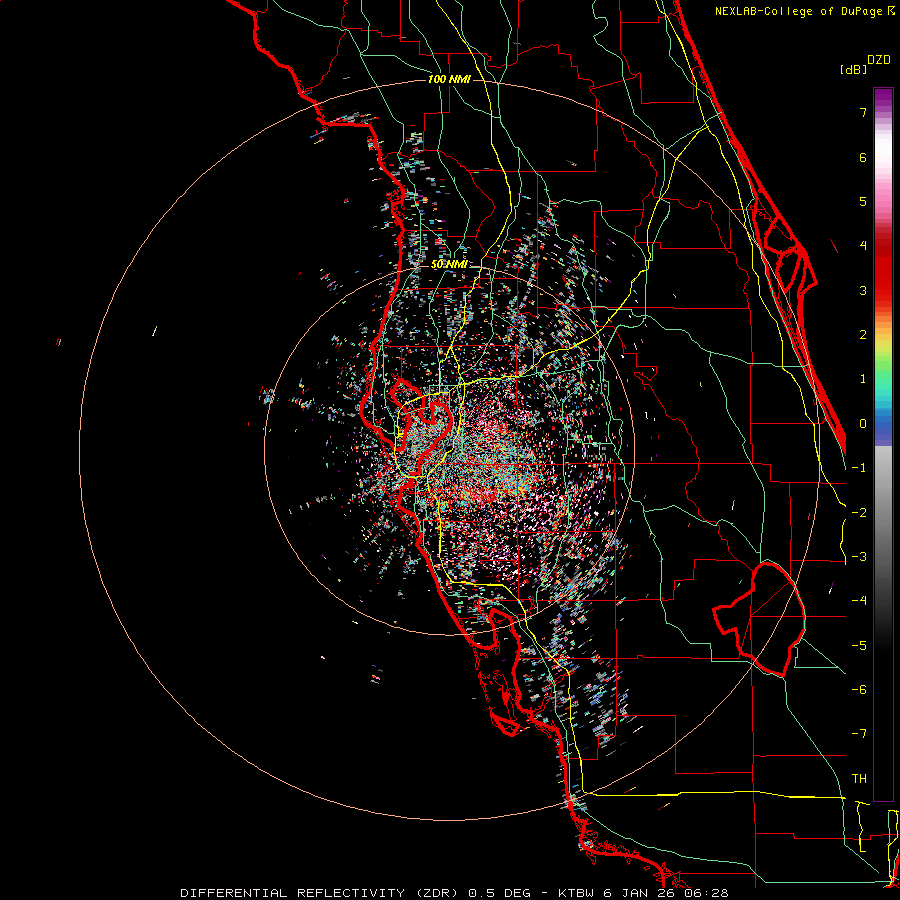The image size is (900, 900).
Task: Click the NEXLAB-College of DuPage label
Action: (x=800, y=11)
